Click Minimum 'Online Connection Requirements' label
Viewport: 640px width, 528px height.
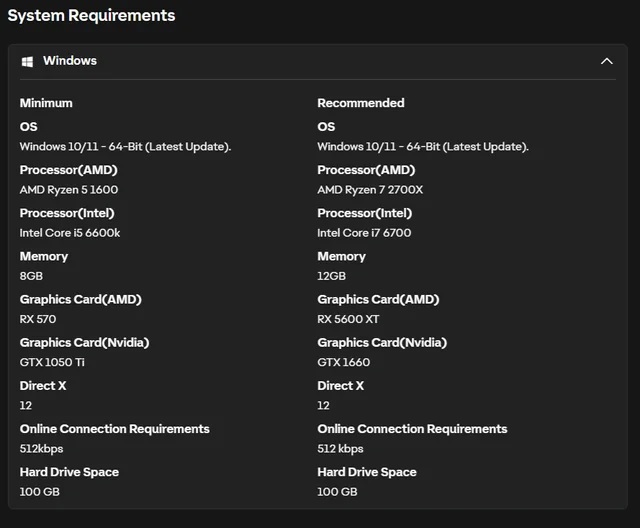114,429
